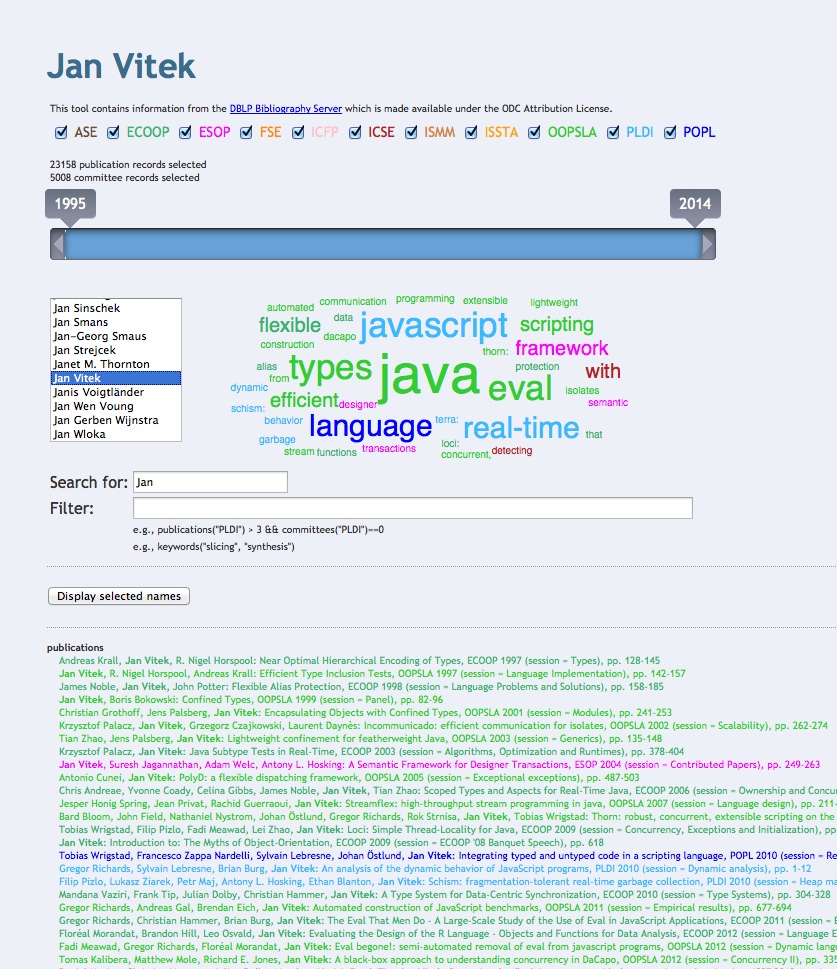Click the word javascript in word cloud
837x969 pixels.
click(433, 325)
